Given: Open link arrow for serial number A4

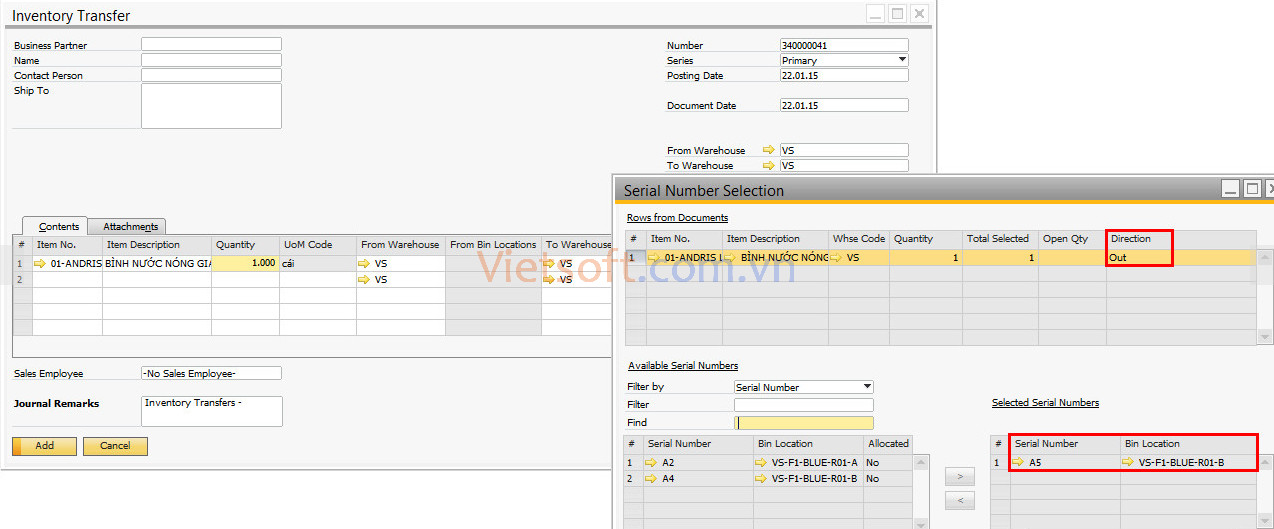Looking at the screenshot, I should pos(652,479).
